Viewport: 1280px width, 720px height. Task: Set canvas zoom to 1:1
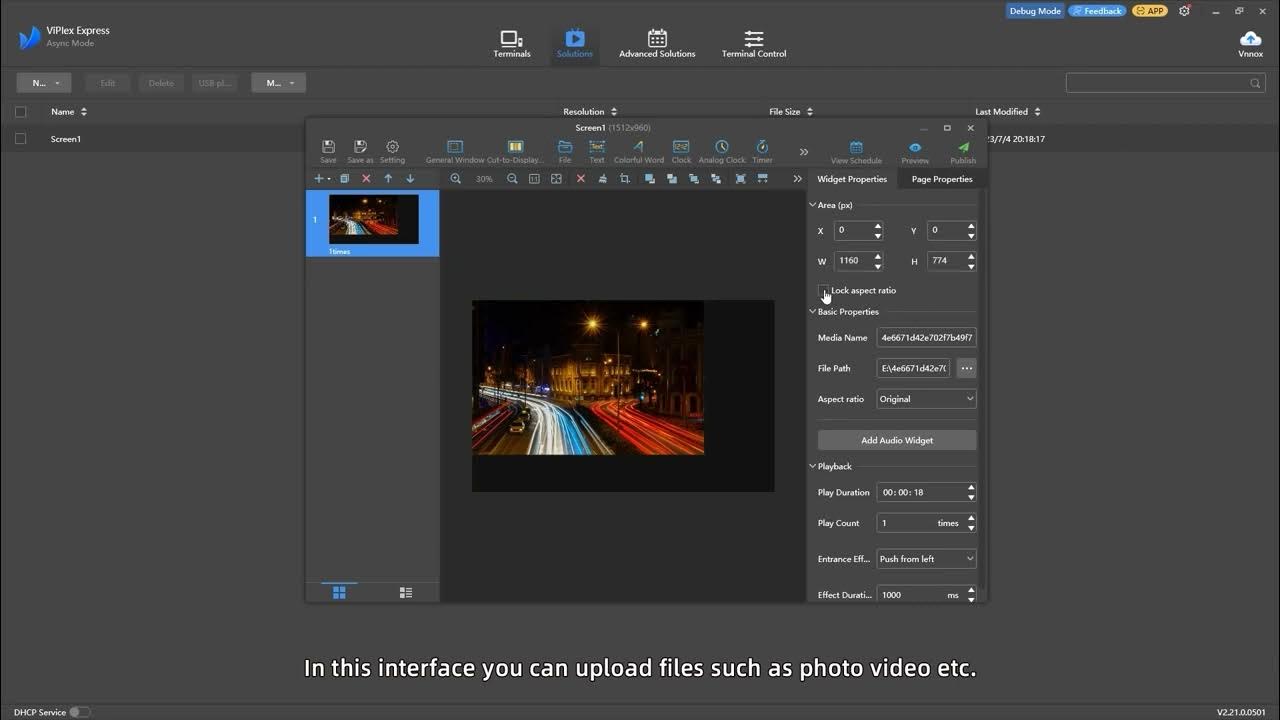coord(534,179)
